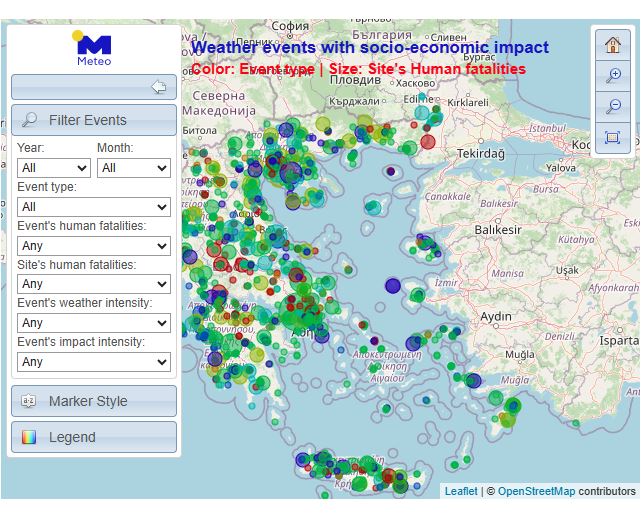Image resolution: width=641 pixels, height=518 pixels.
Task: Open Event's human fatalities dropdown
Action: (x=94, y=246)
